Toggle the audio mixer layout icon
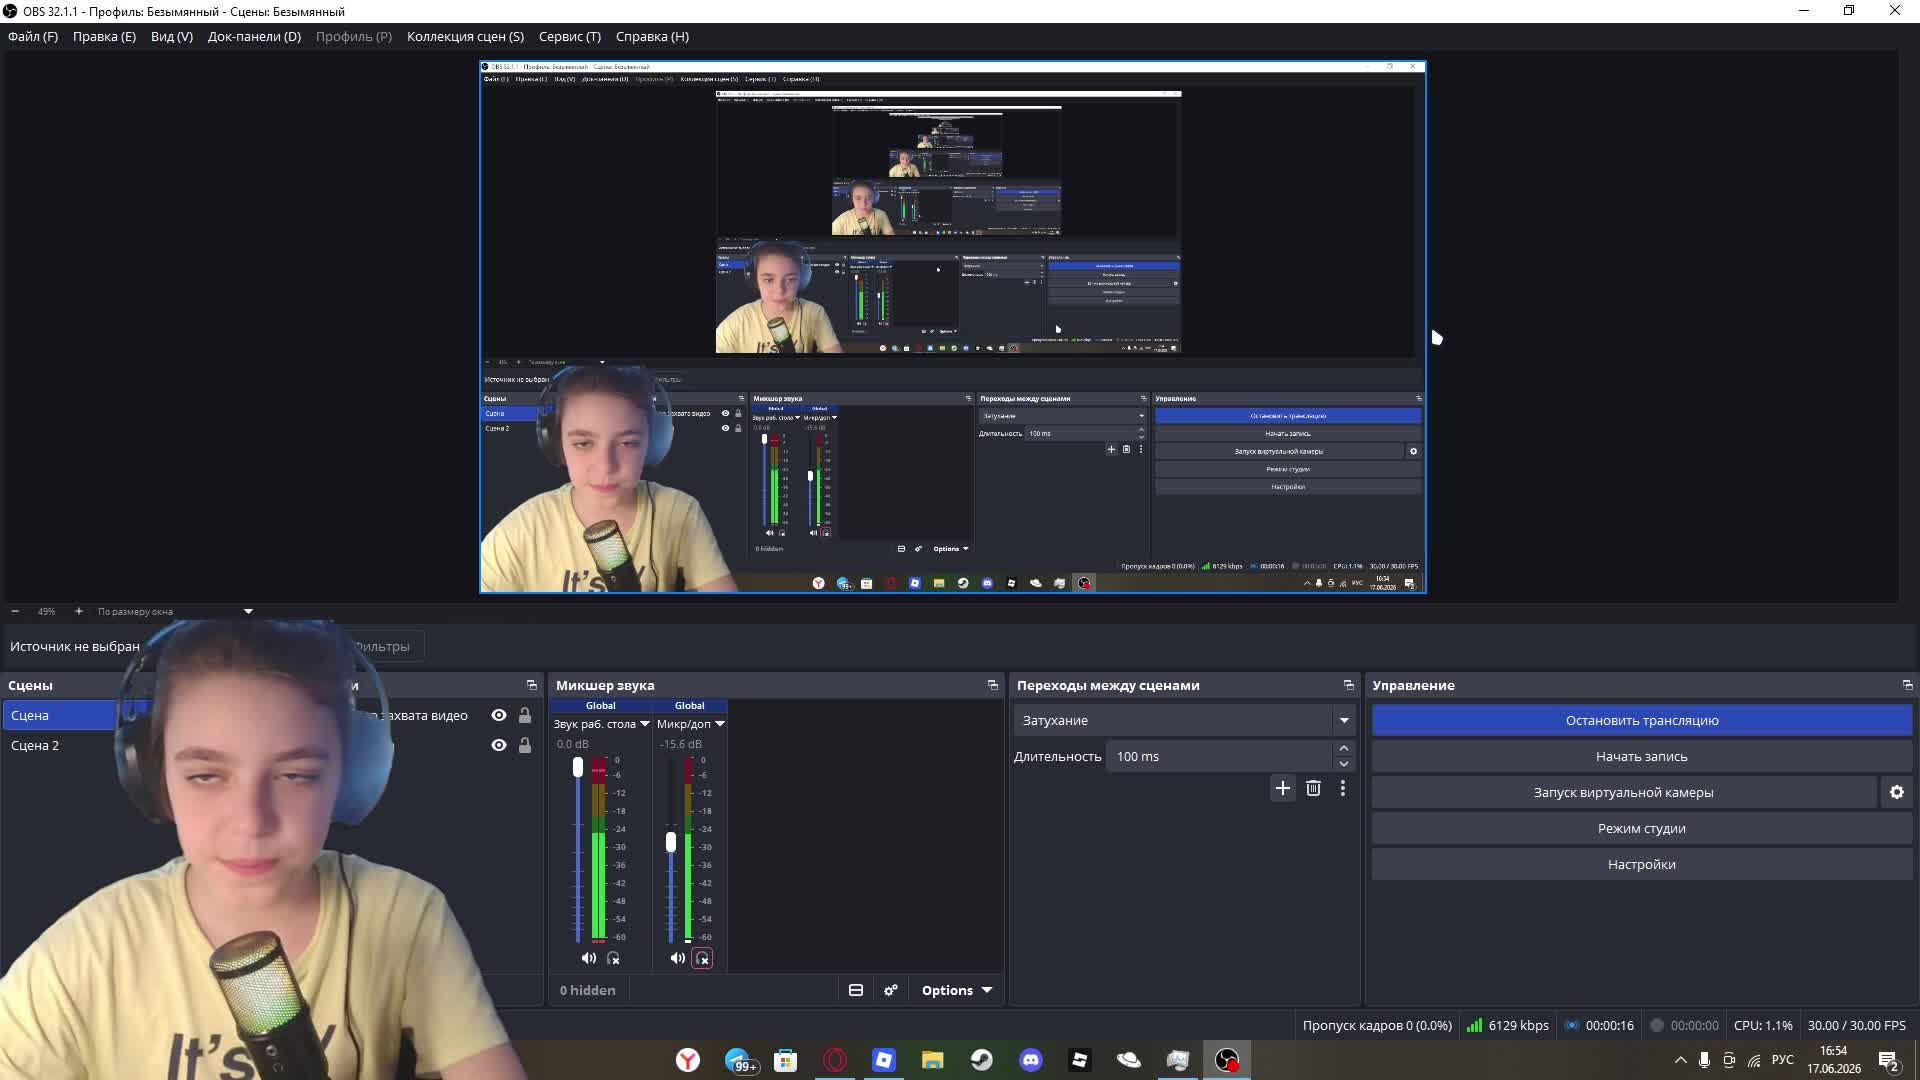The image size is (1920, 1080). [856, 990]
